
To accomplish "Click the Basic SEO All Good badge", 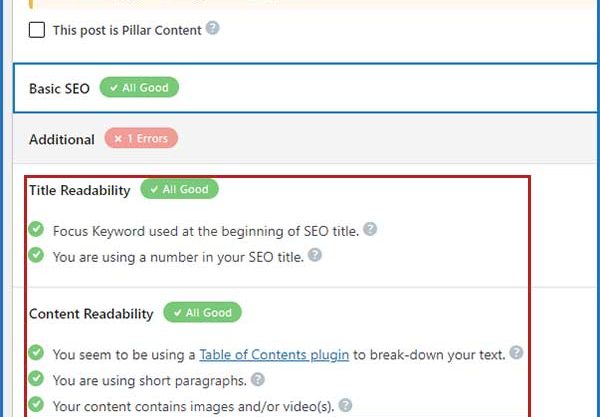I will [139, 87].
